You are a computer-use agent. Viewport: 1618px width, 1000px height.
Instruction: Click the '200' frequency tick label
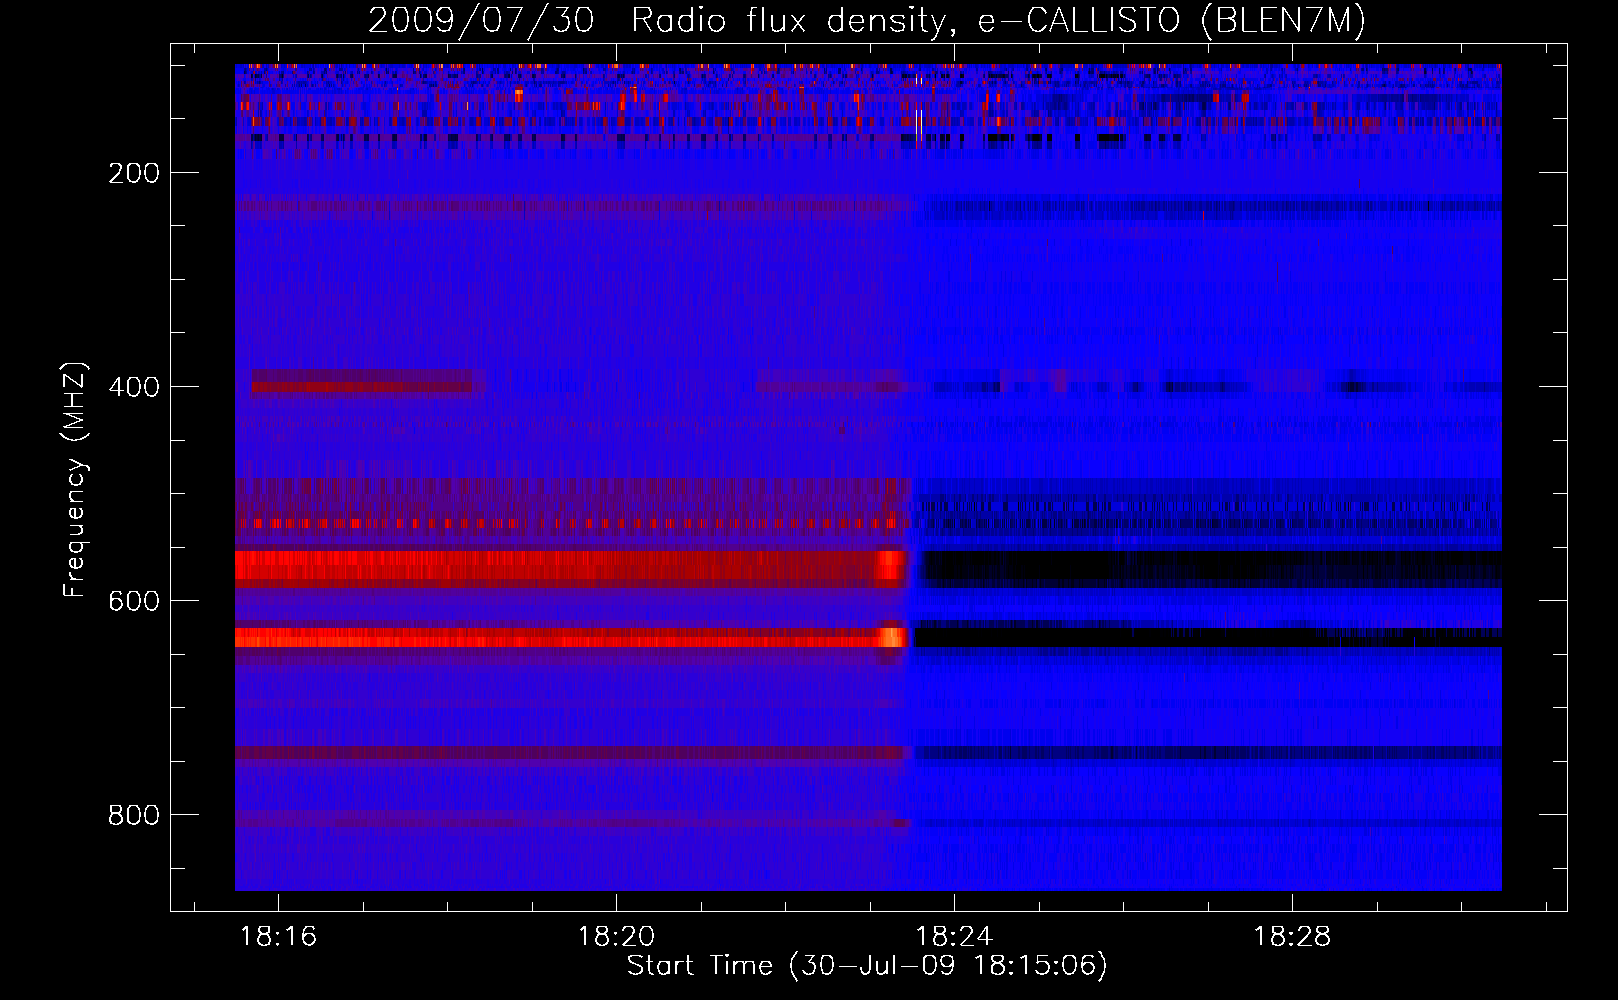pos(134,173)
